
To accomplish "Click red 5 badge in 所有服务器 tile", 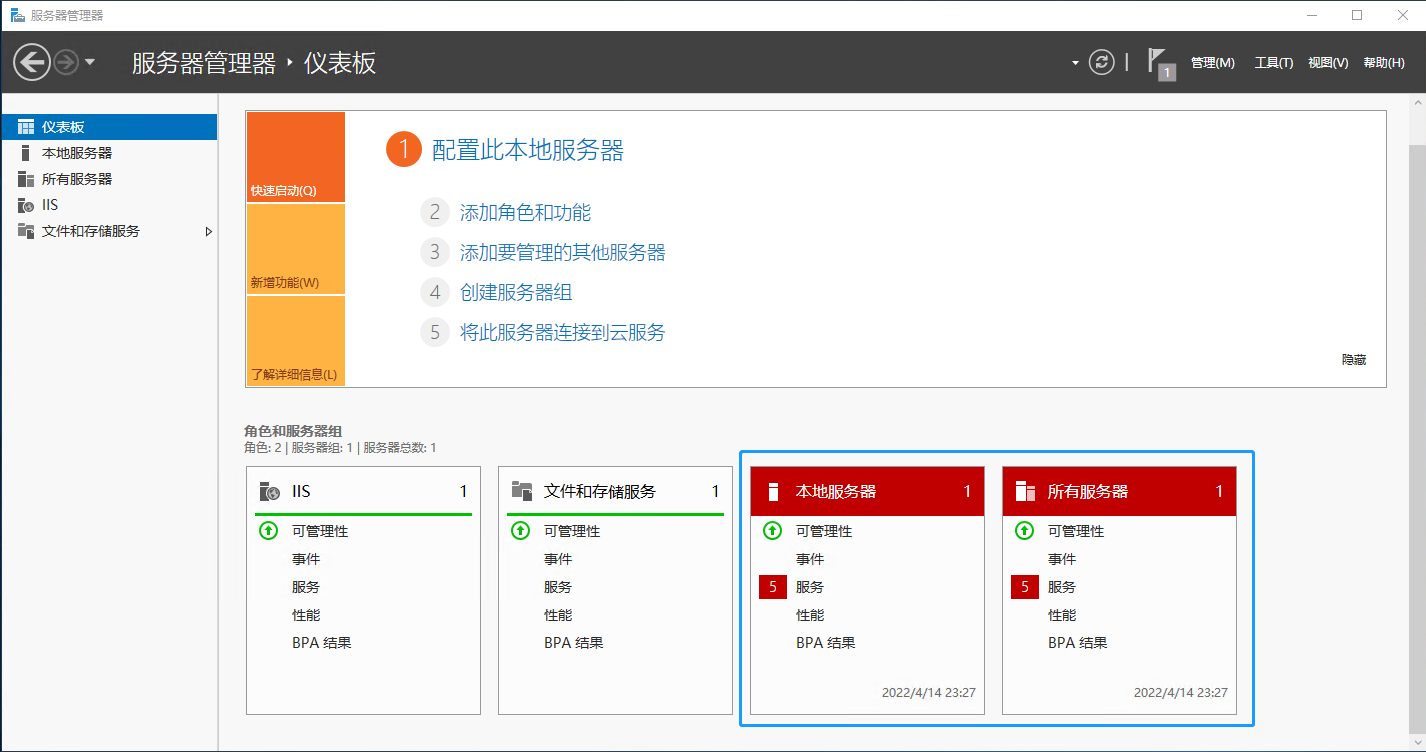I will click(x=1025, y=587).
